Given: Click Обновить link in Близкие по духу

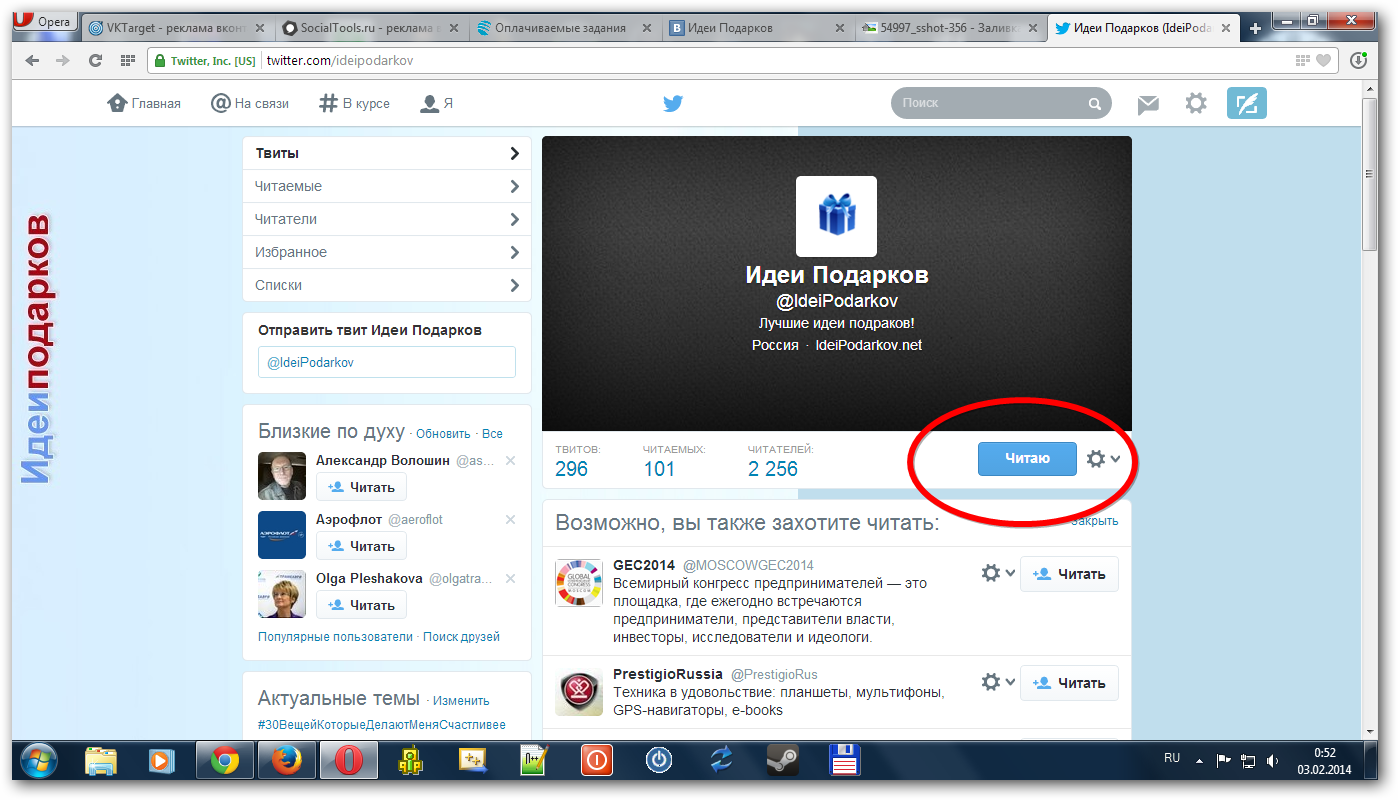Looking at the screenshot, I should [443, 434].
